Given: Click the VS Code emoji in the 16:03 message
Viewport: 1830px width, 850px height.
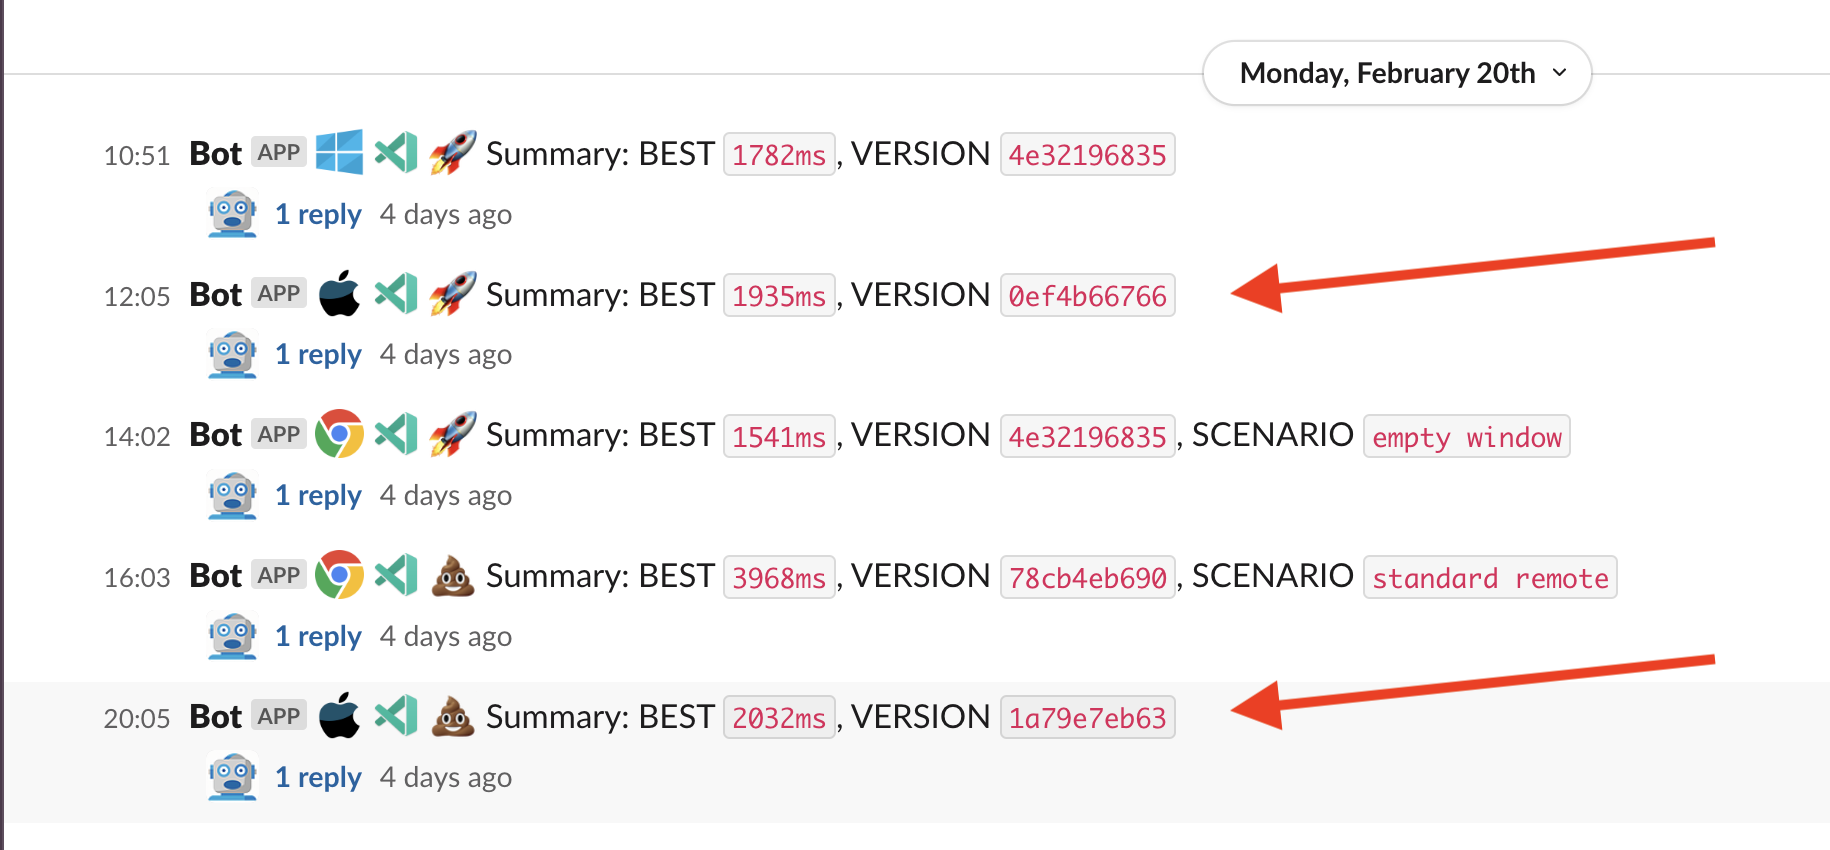Looking at the screenshot, I should click(x=396, y=576).
